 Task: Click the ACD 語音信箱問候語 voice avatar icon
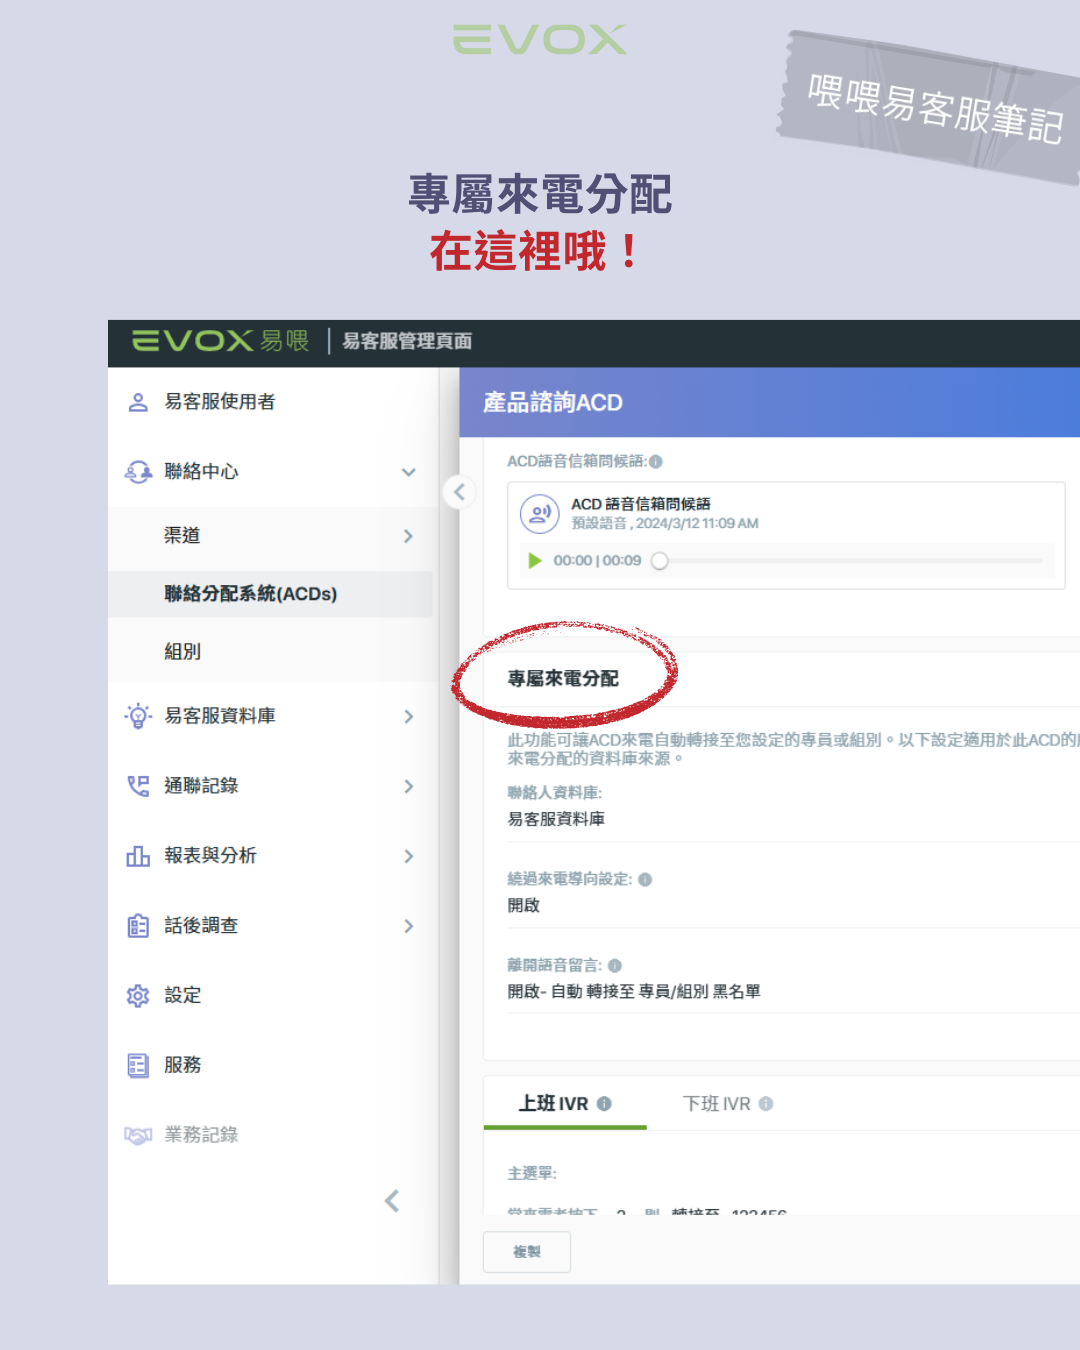click(x=539, y=514)
